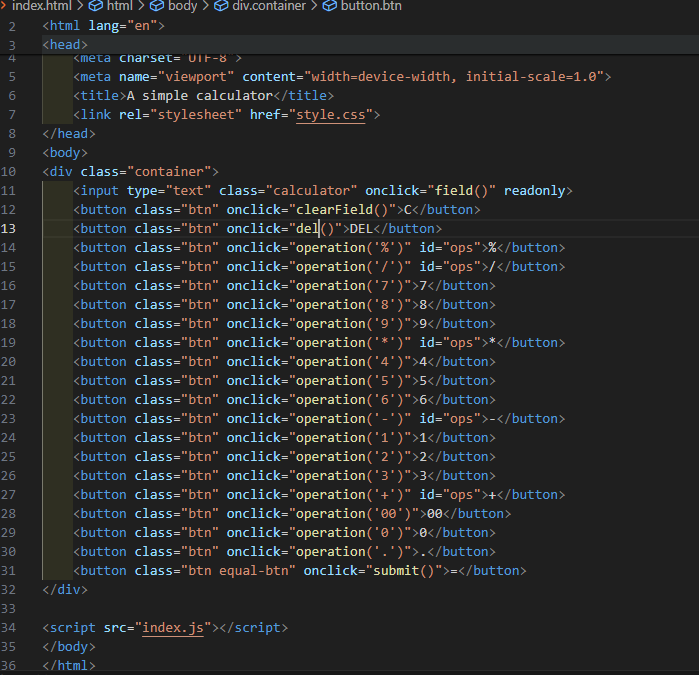This screenshot has width=699, height=675.
Task: Click the opening <body> tag on line 9
Action: [x=65, y=153]
